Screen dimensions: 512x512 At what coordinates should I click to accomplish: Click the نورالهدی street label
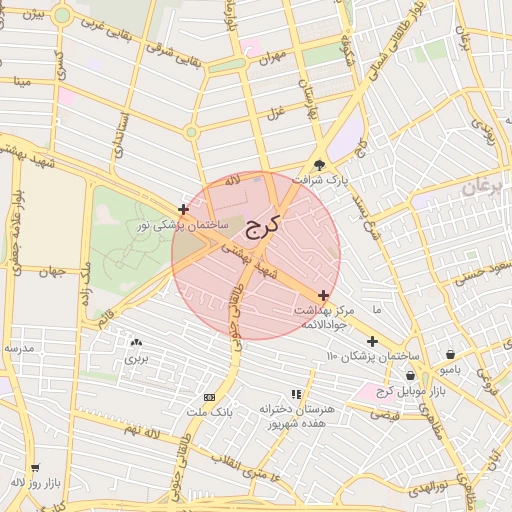point(428,489)
